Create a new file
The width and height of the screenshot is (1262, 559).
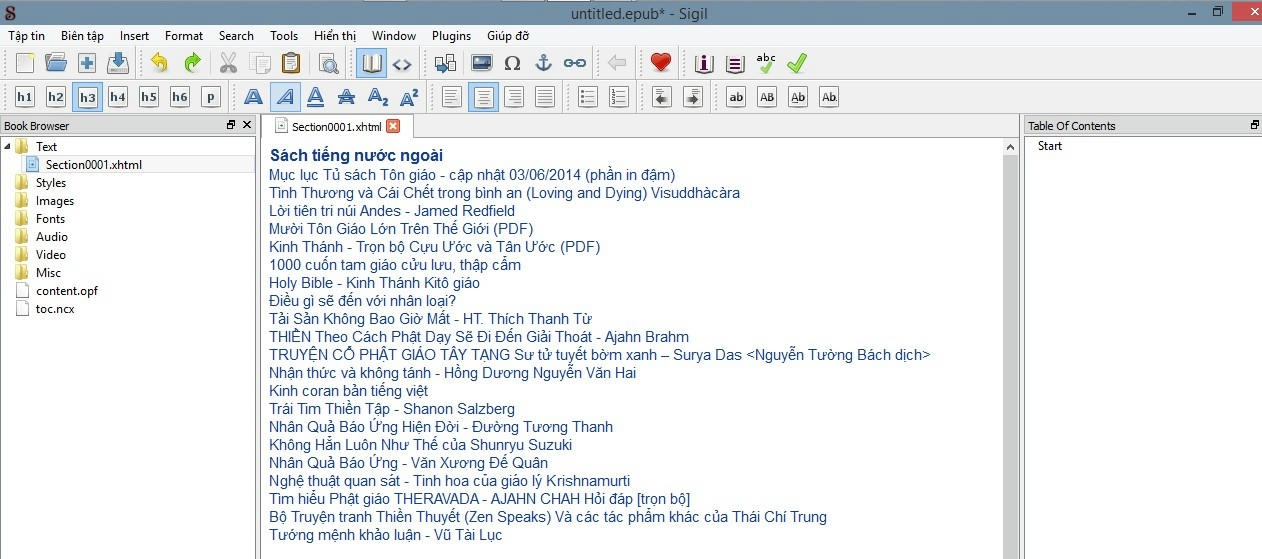25,63
